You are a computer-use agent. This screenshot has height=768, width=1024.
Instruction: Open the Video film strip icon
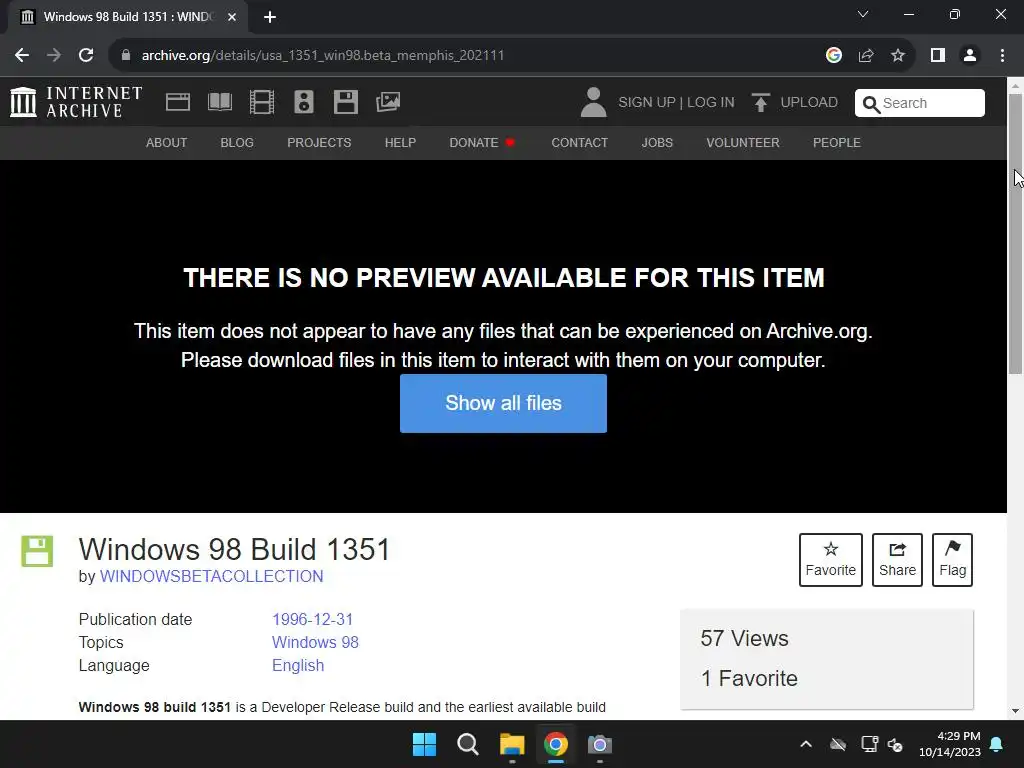262,103
